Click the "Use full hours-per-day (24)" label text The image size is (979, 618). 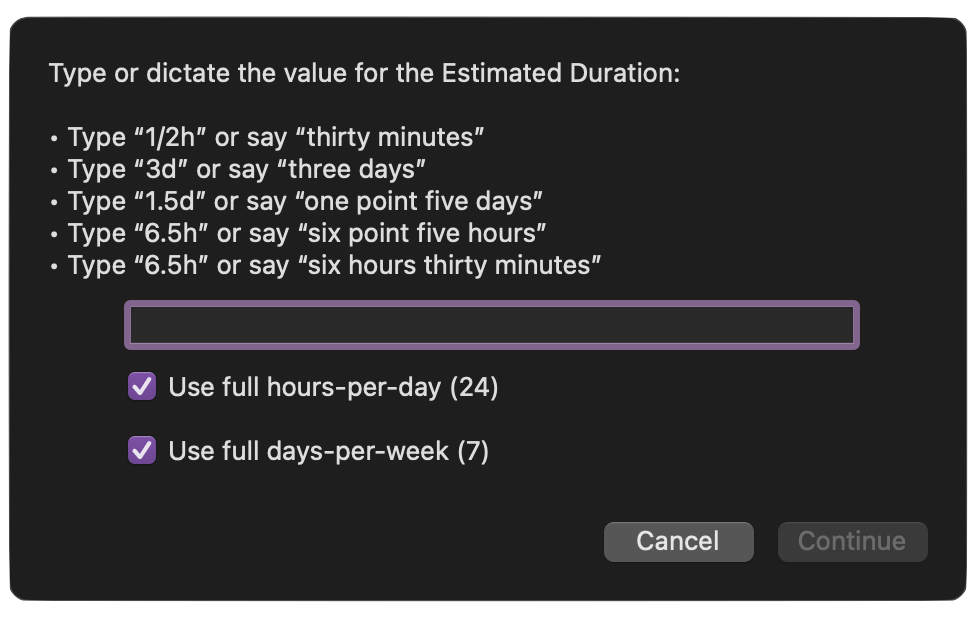pos(333,387)
